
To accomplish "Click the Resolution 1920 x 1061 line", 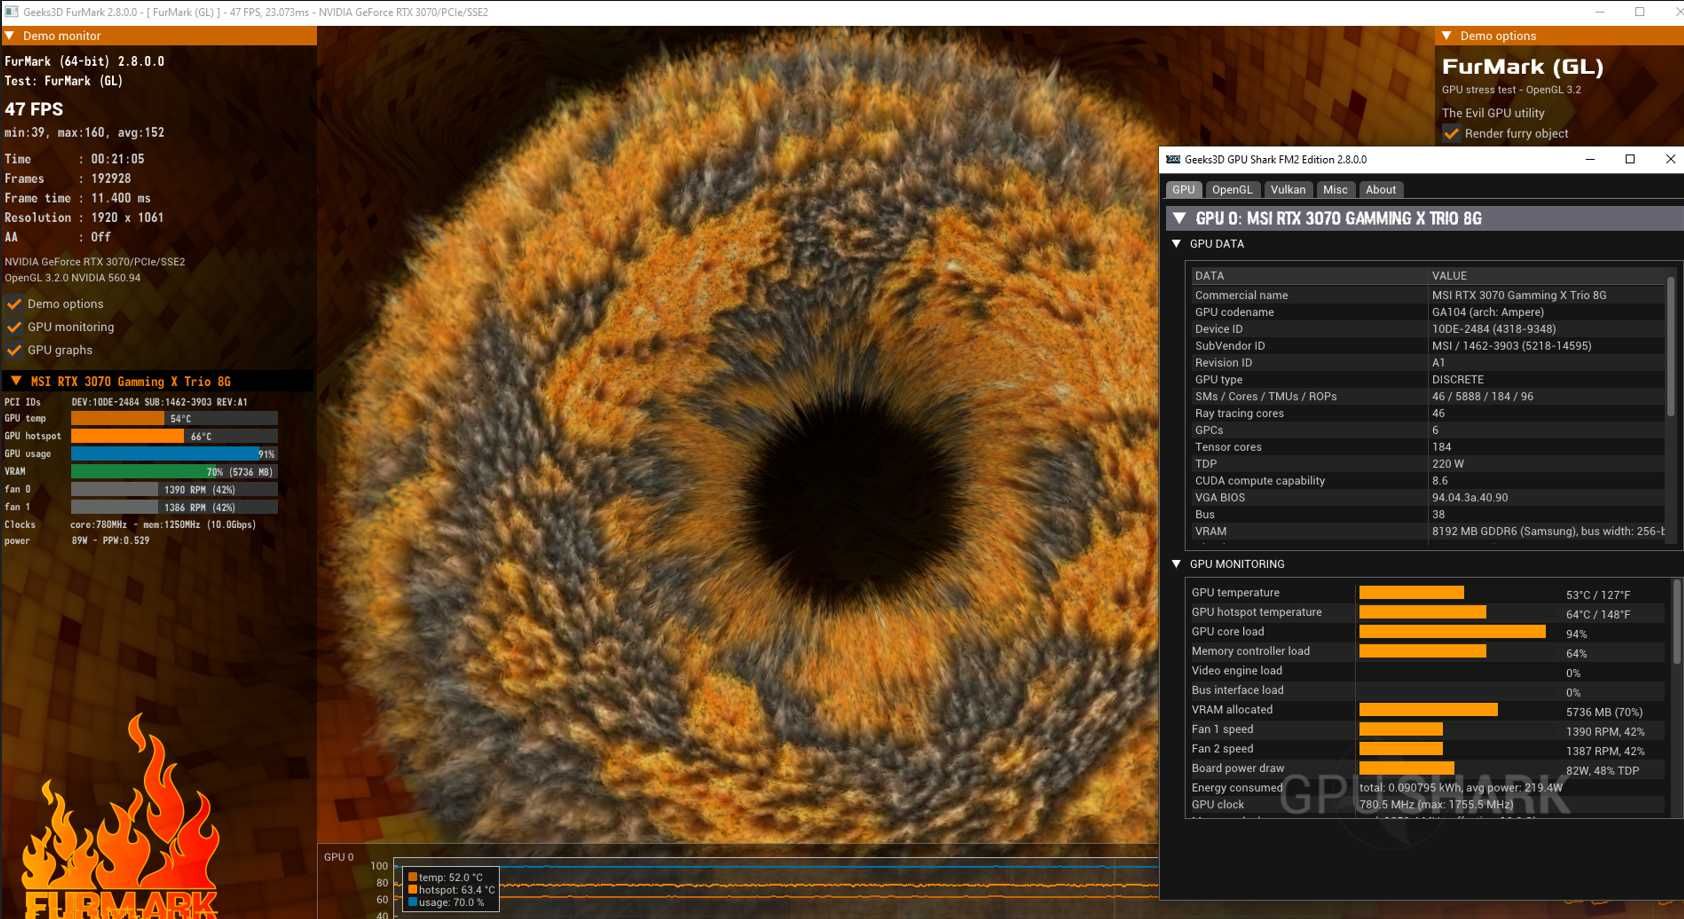I will click(x=84, y=218).
